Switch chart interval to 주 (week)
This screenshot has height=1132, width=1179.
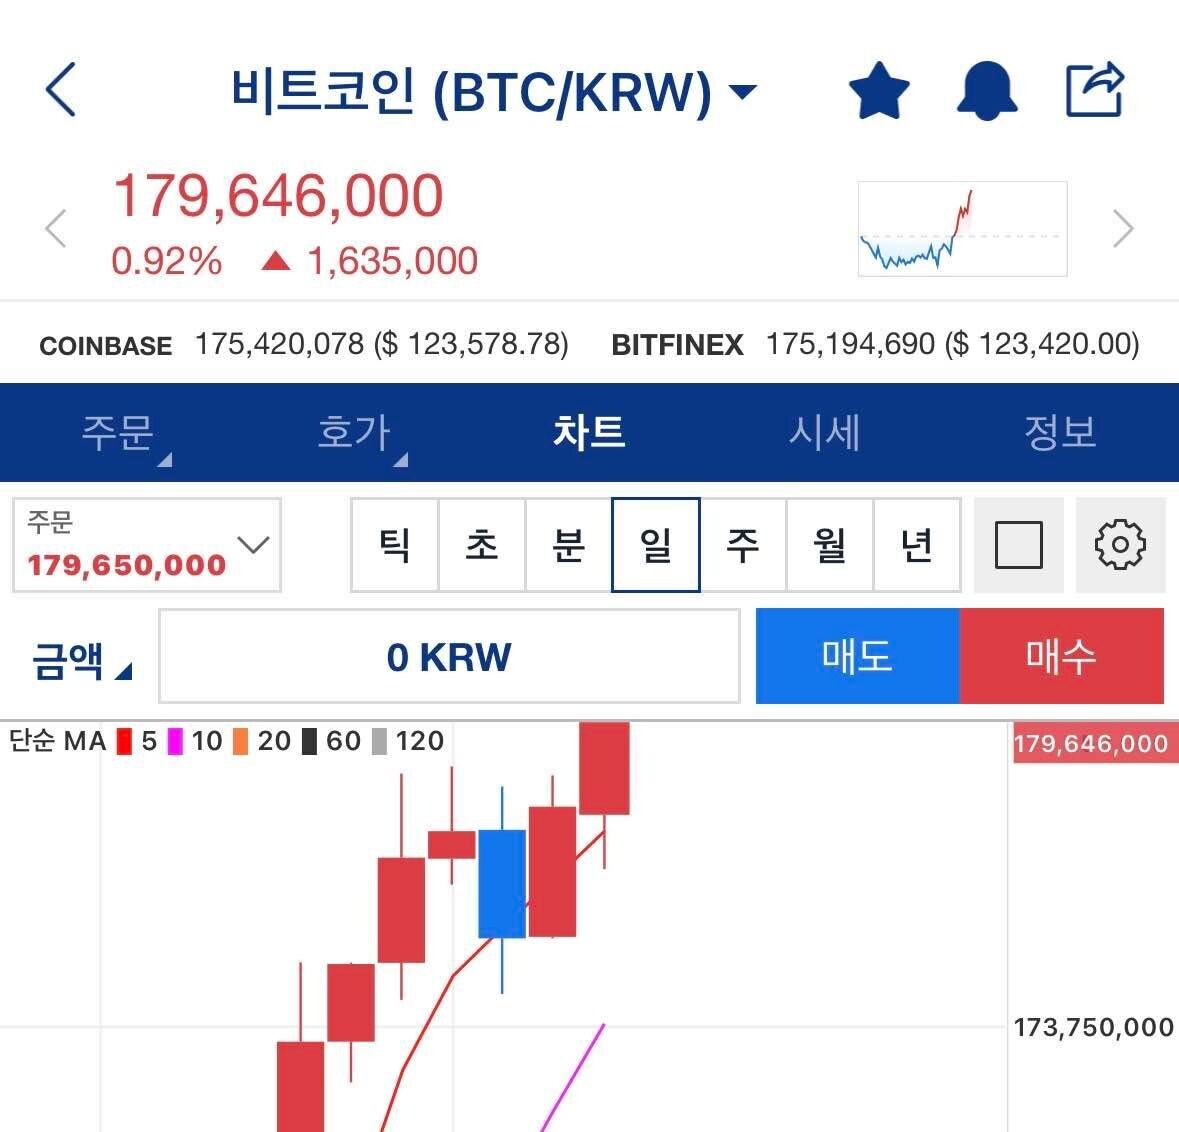point(743,545)
